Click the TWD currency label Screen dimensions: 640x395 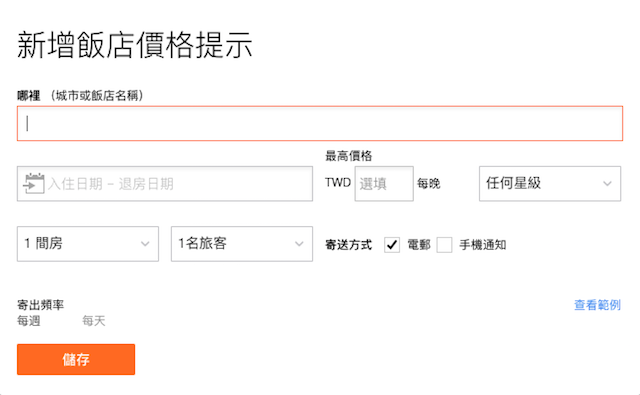coord(338,182)
